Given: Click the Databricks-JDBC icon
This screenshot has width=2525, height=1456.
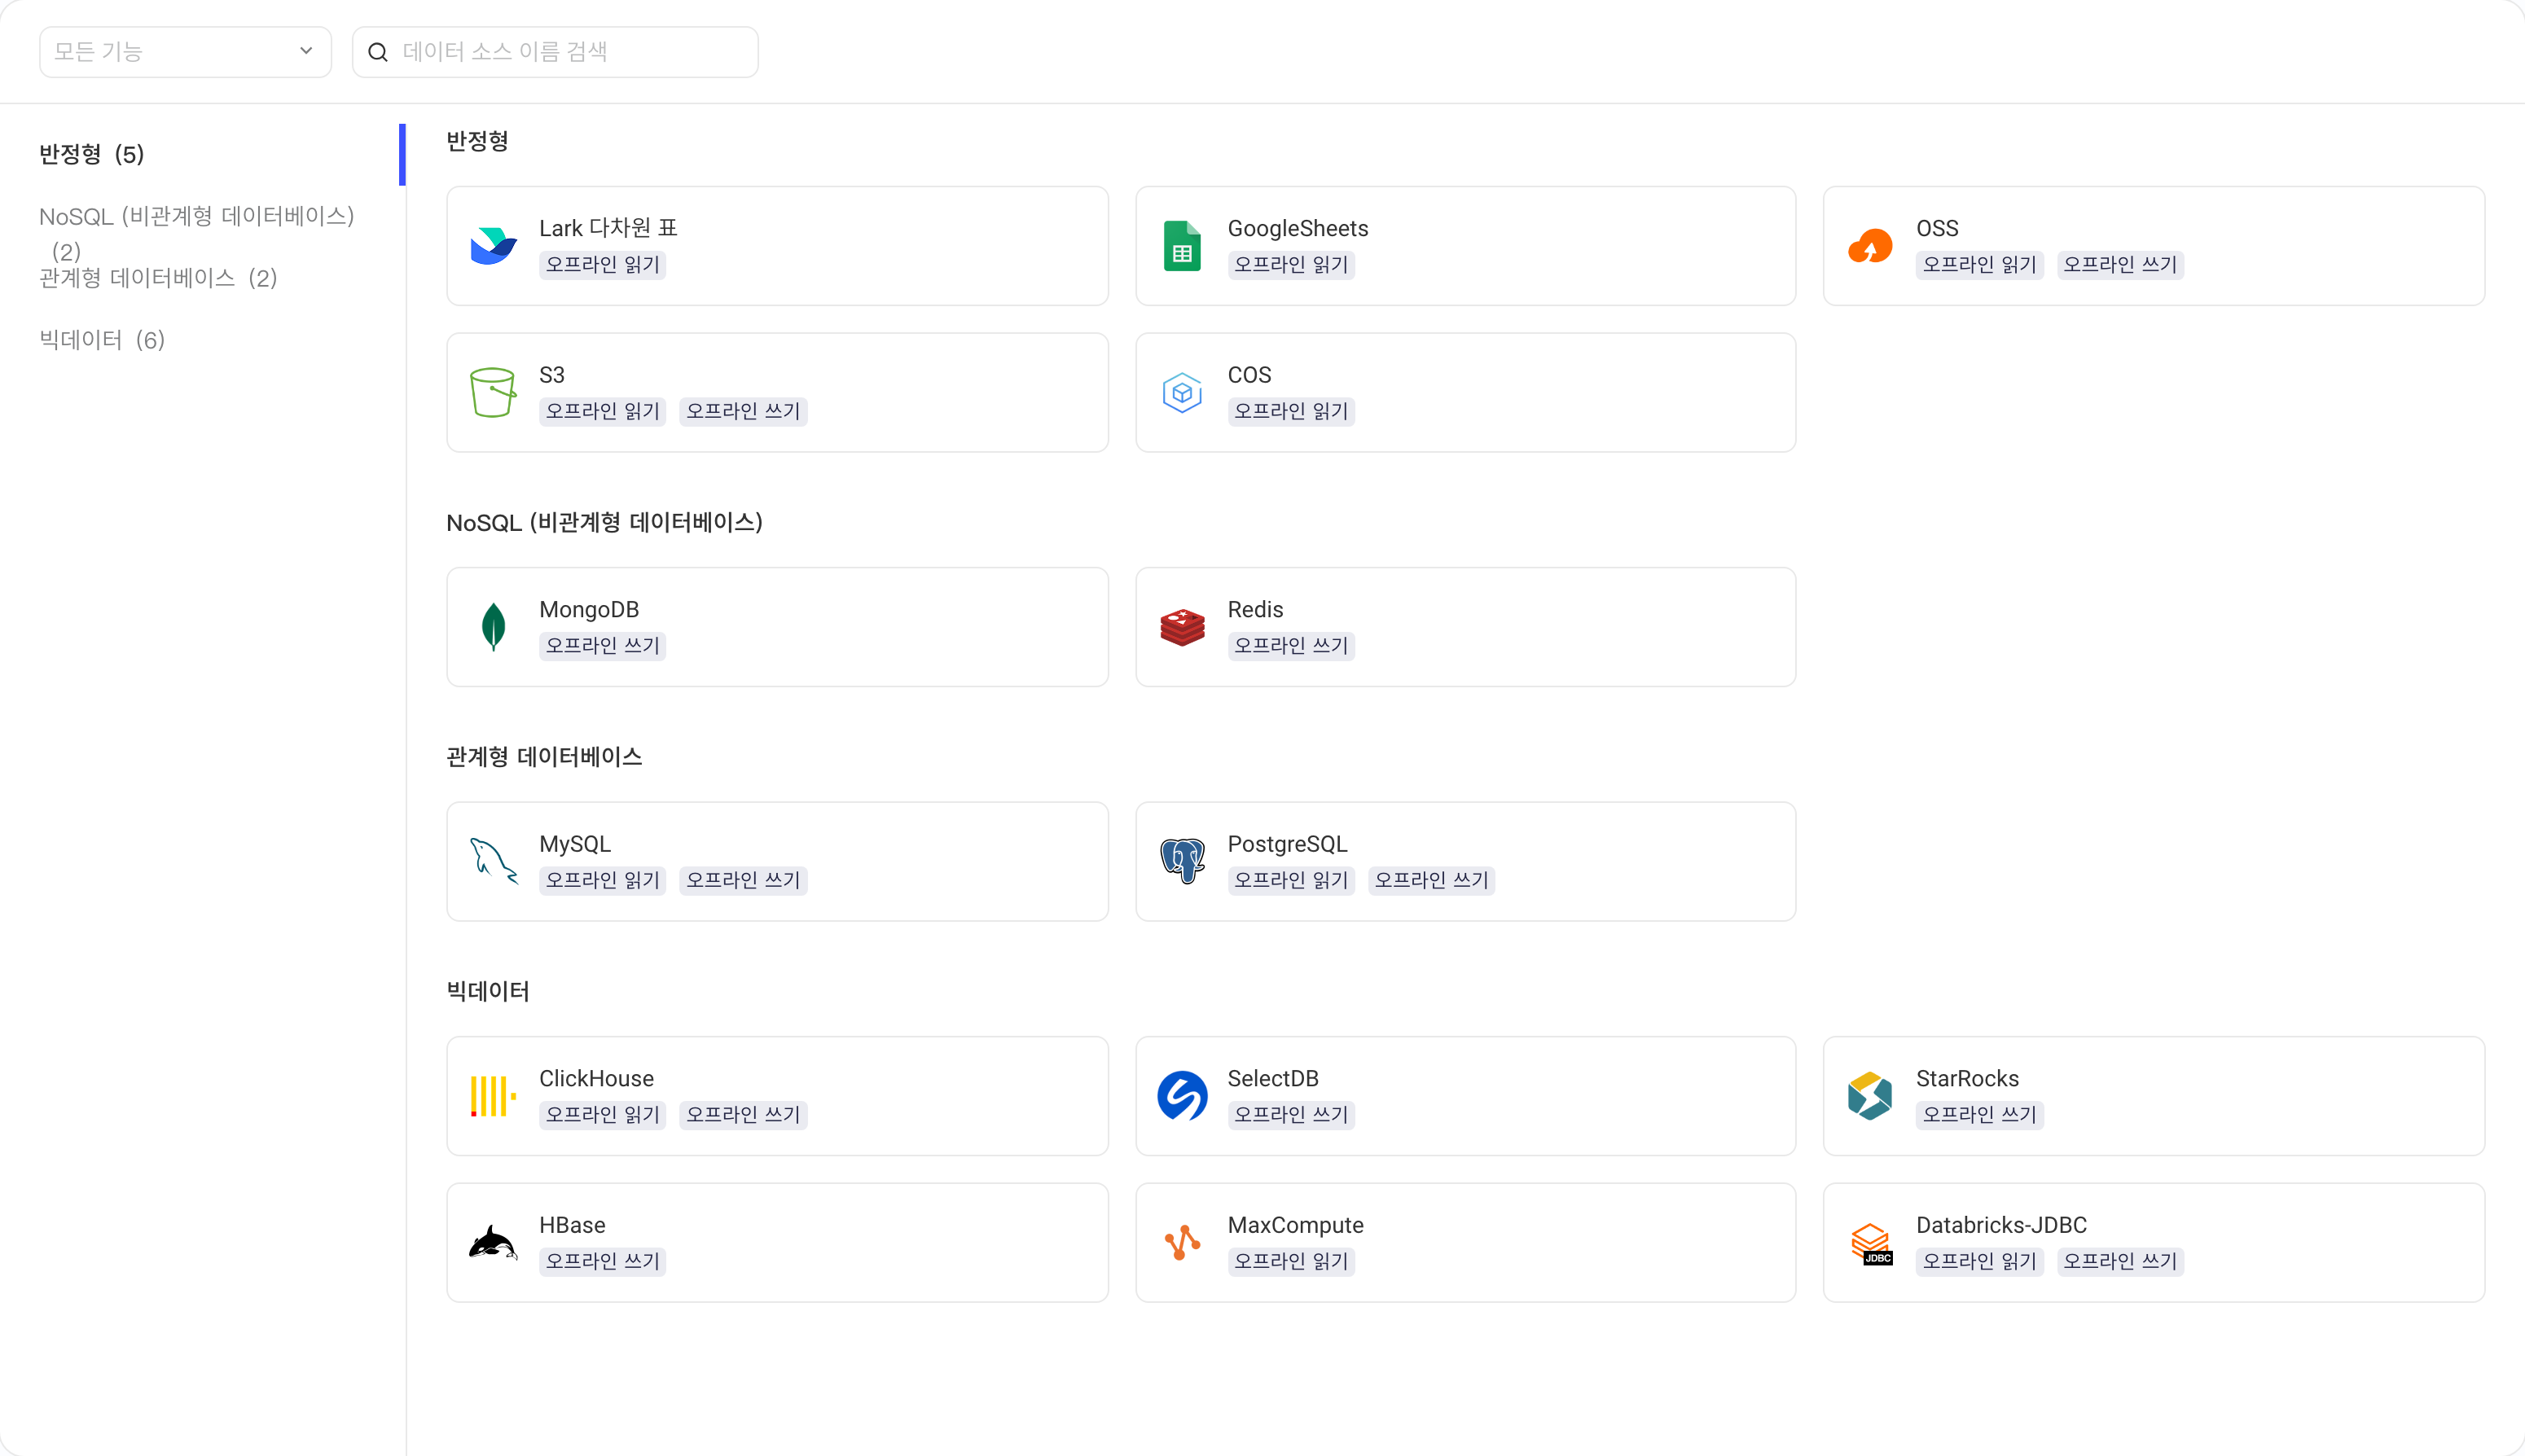Looking at the screenshot, I should click(x=1870, y=1243).
